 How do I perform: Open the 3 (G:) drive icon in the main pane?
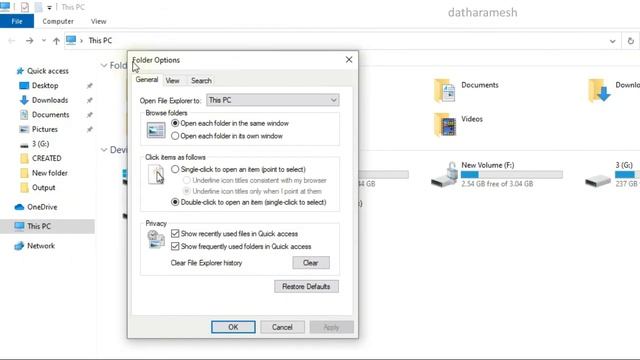[598, 180]
